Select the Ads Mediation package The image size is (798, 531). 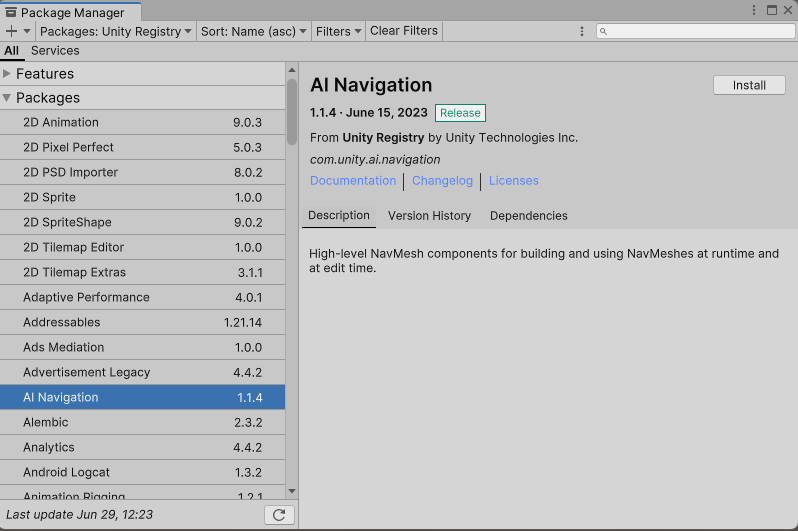point(142,347)
